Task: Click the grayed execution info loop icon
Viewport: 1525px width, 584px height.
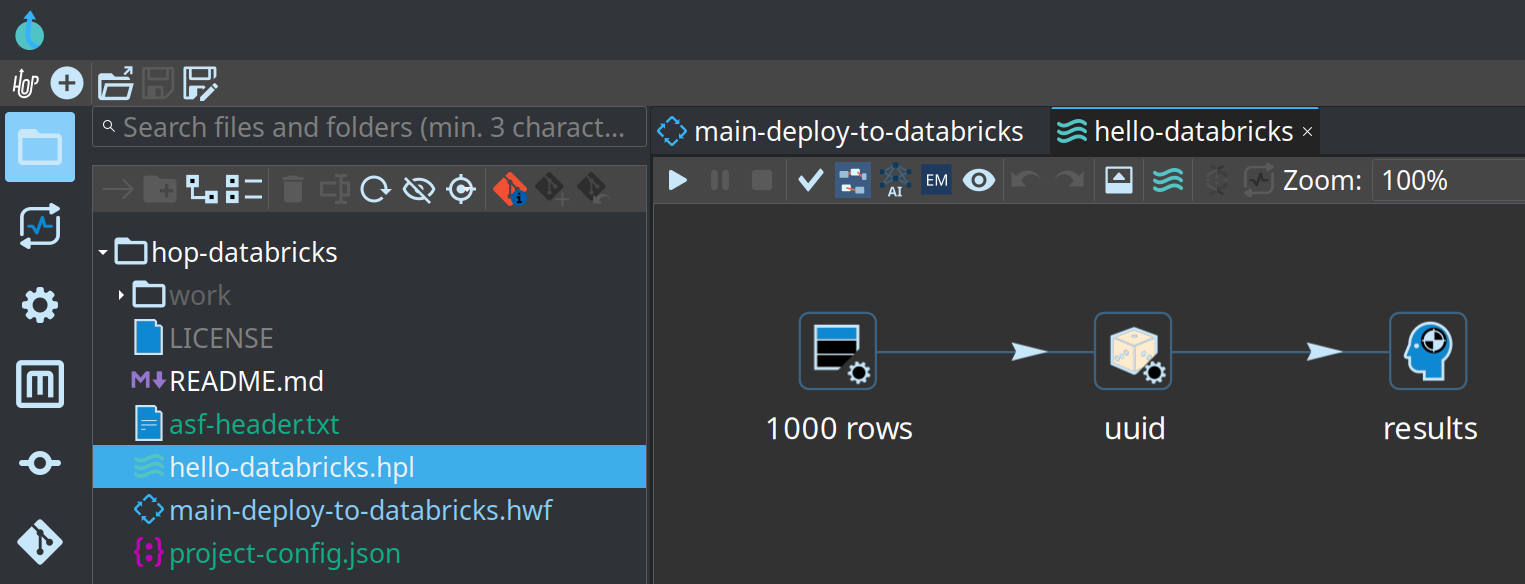Action: (1258, 180)
